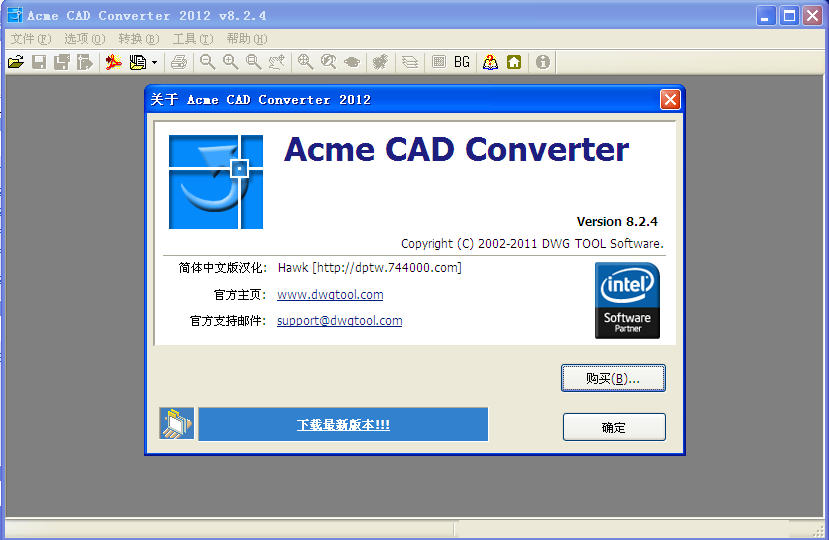
Task: Open the 帮助(H) menu
Action: coord(247,39)
